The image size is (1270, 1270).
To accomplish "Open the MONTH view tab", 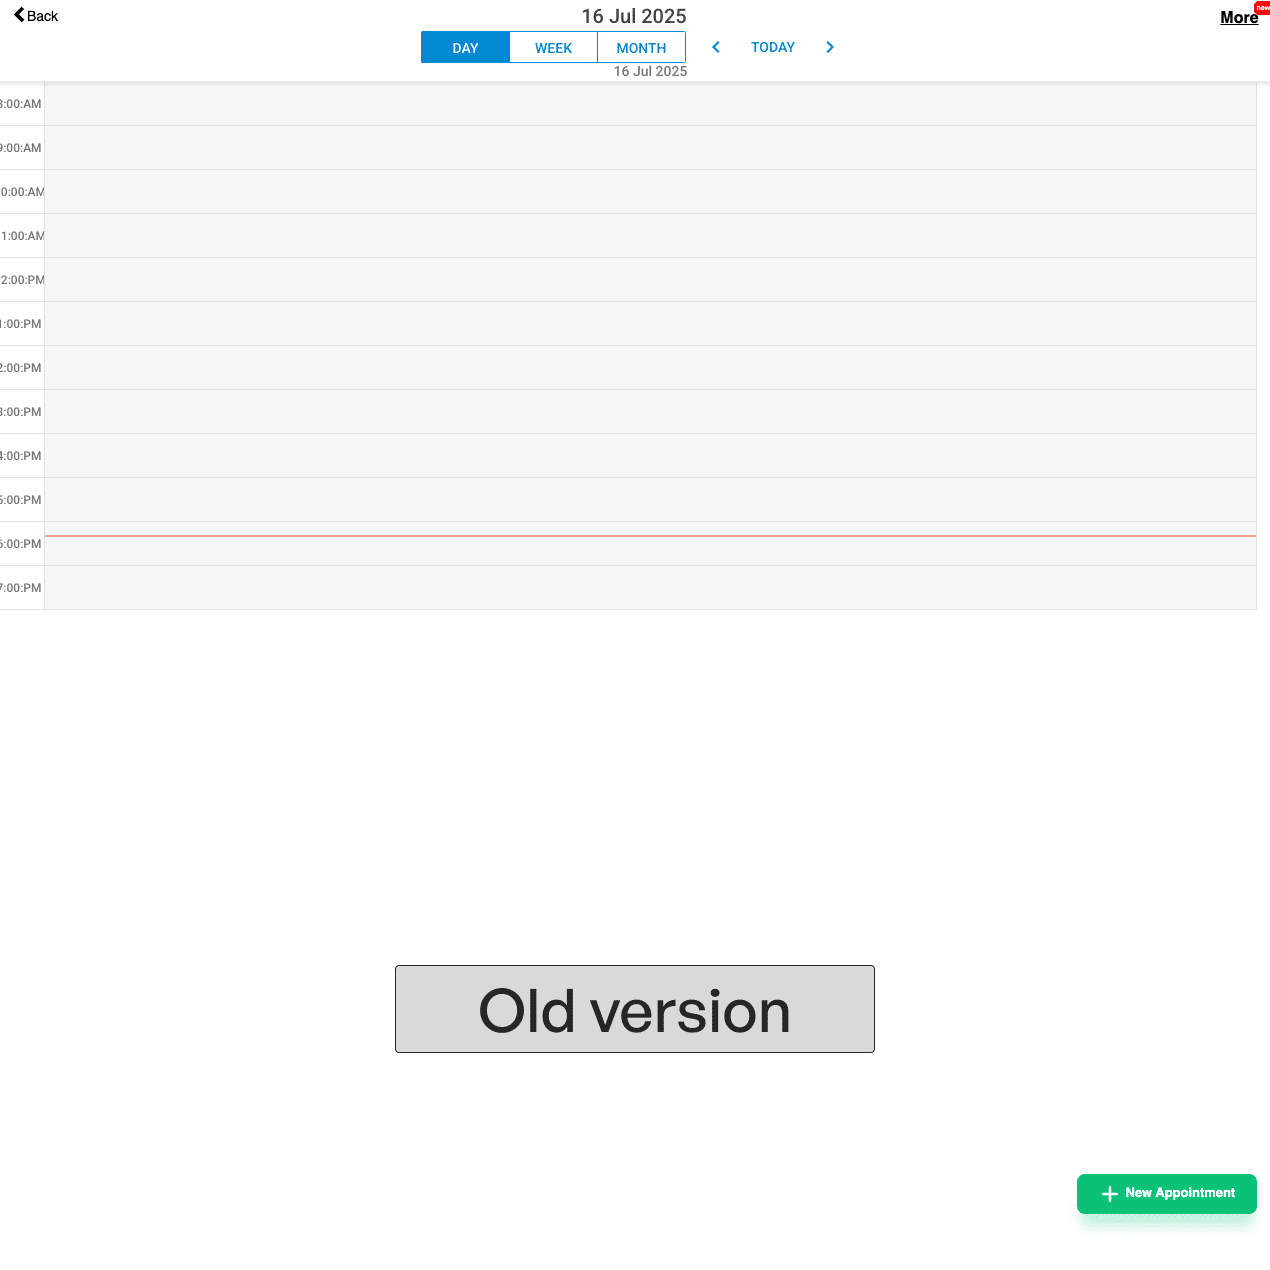I will (641, 48).
